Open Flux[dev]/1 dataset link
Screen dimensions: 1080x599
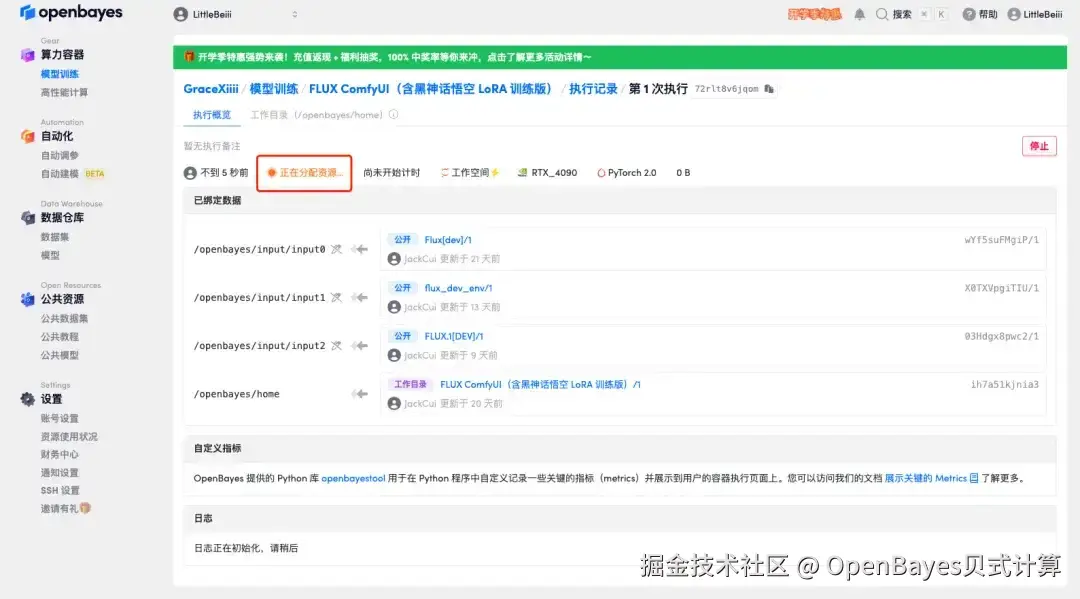click(x=448, y=240)
